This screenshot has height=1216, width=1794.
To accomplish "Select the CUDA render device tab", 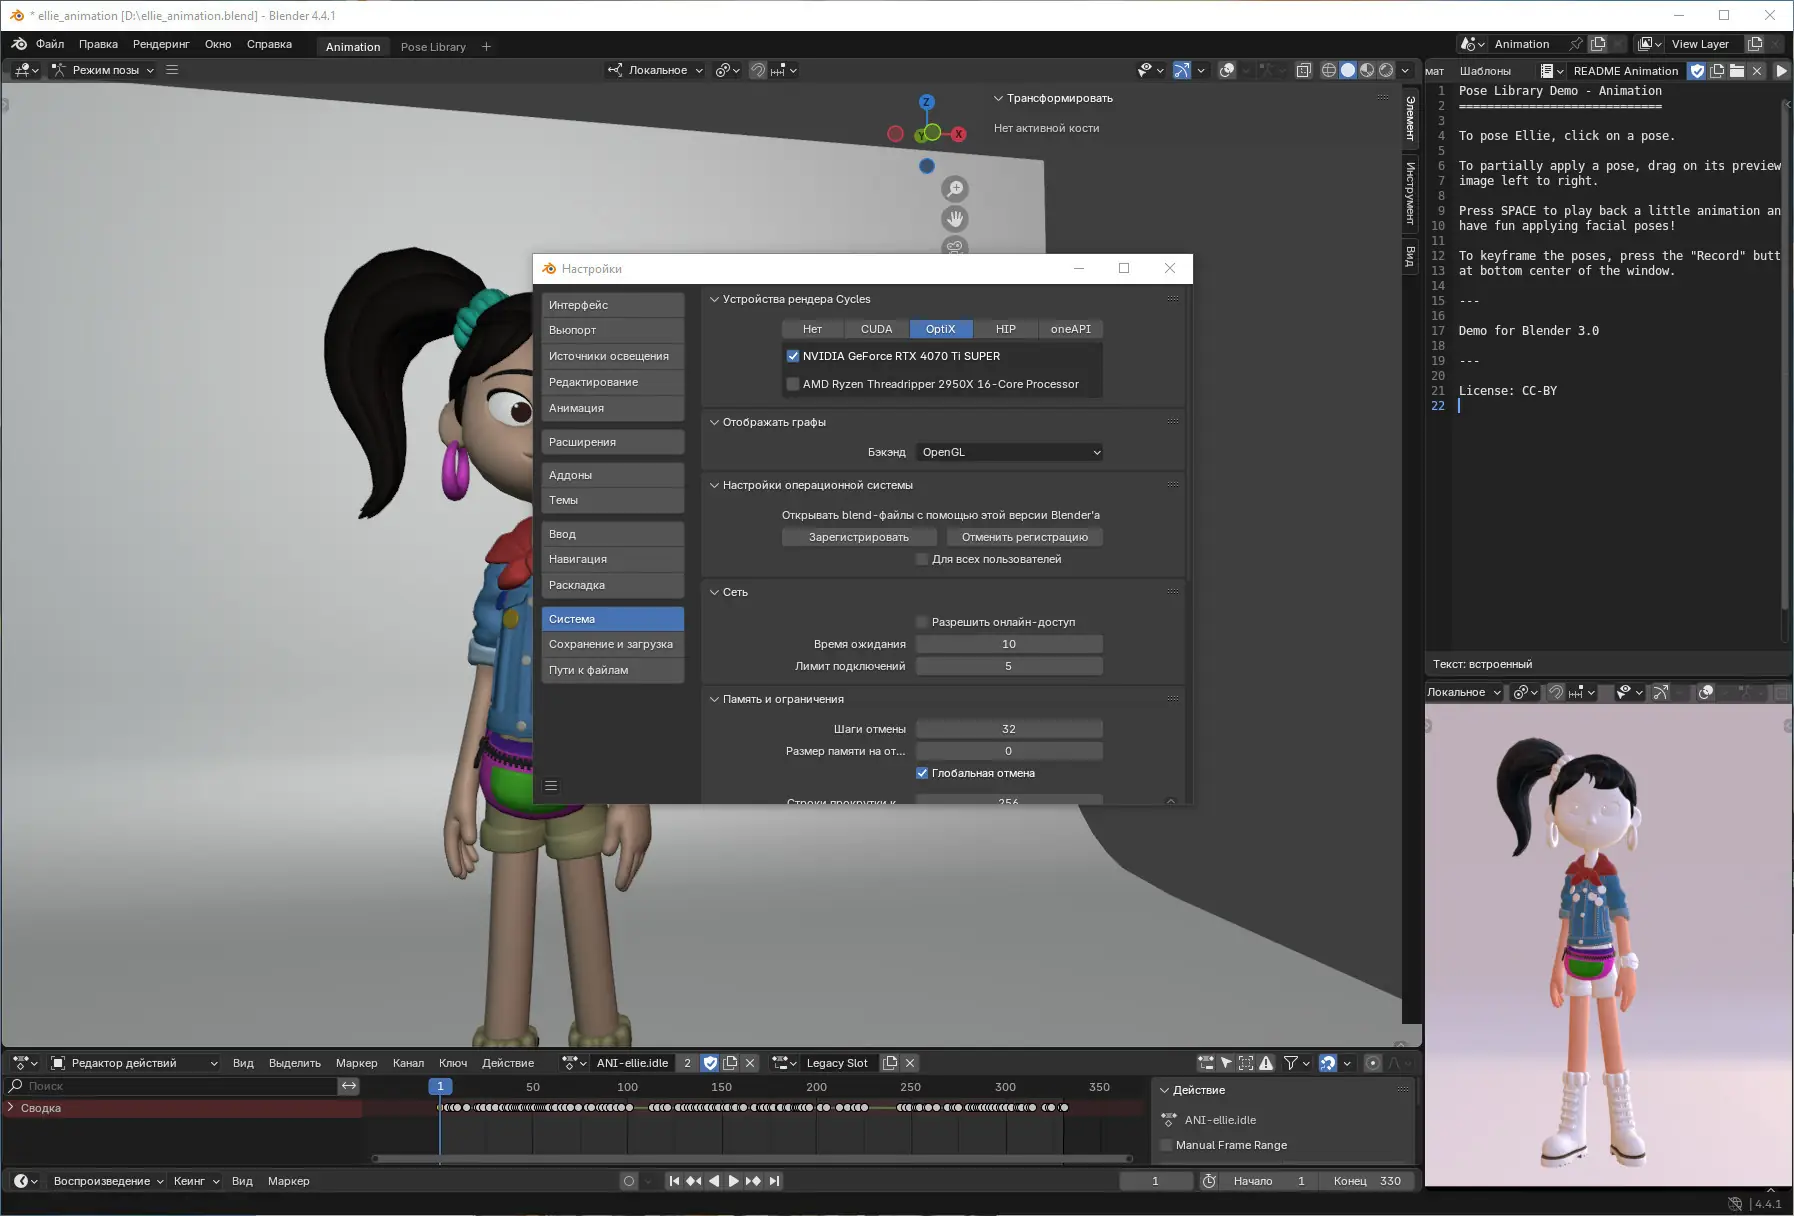I will pos(876,329).
